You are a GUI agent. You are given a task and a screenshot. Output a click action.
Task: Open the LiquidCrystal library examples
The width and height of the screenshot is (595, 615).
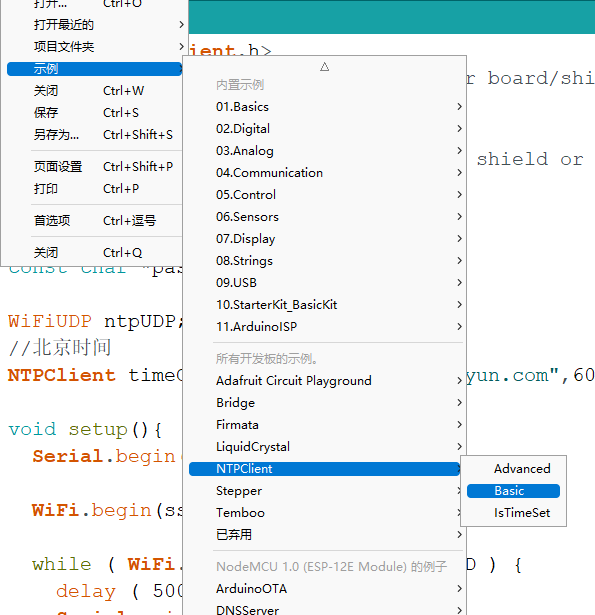point(324,446)
